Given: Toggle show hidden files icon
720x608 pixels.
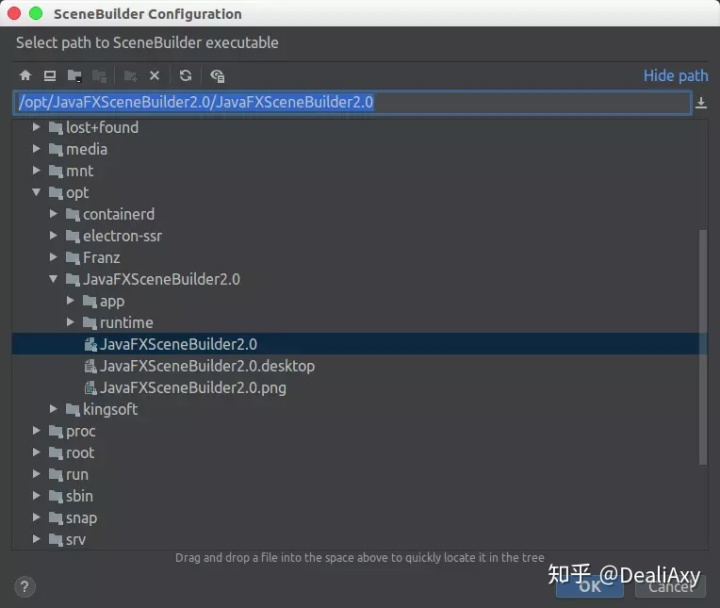Looking at the screenshot, I should click(217, 76).
